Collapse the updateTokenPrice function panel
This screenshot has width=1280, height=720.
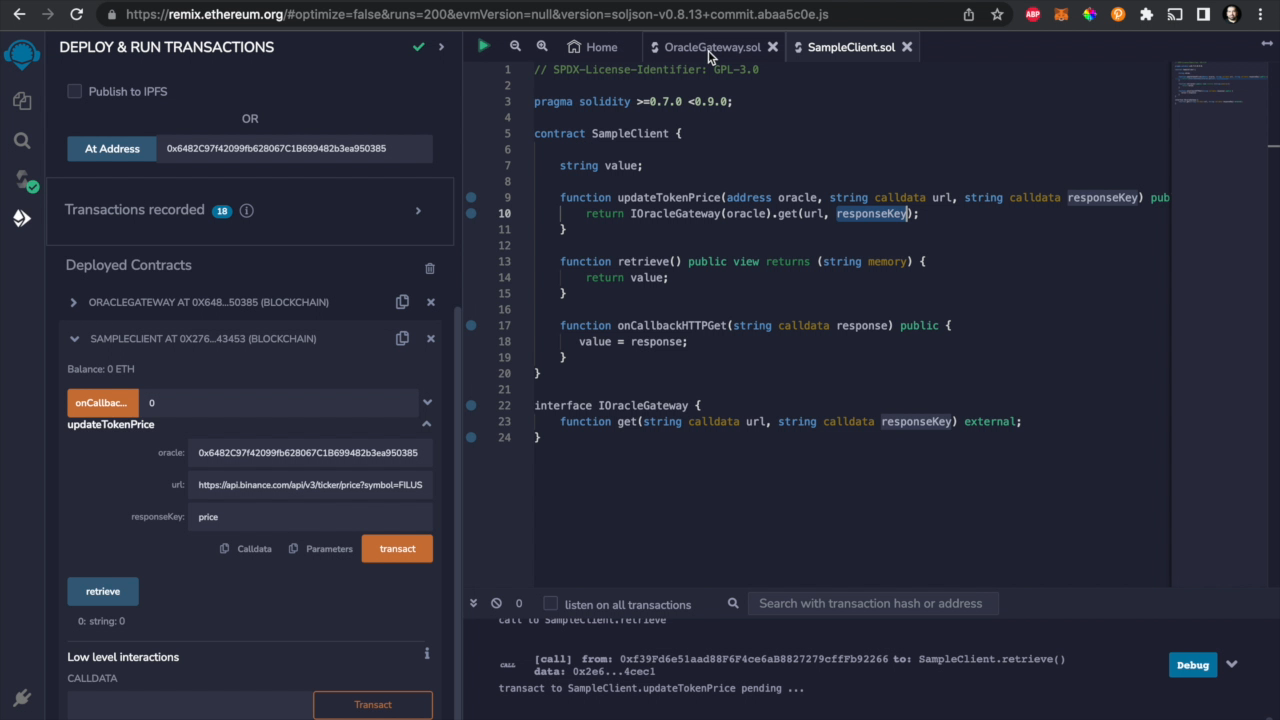click(427, 424)
